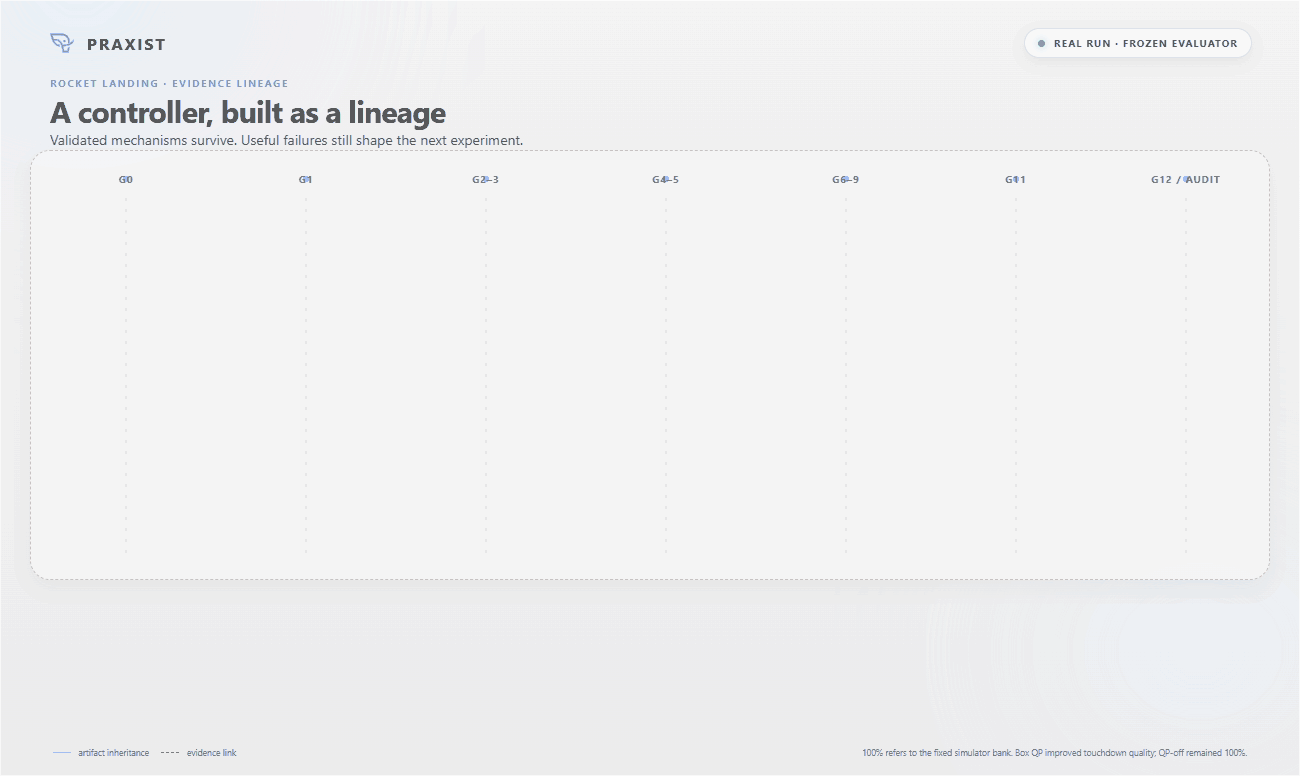Click the Real Run · Frozen Evaluator badge
The width and height of the screenshot is (1300, 776).
1138,43
